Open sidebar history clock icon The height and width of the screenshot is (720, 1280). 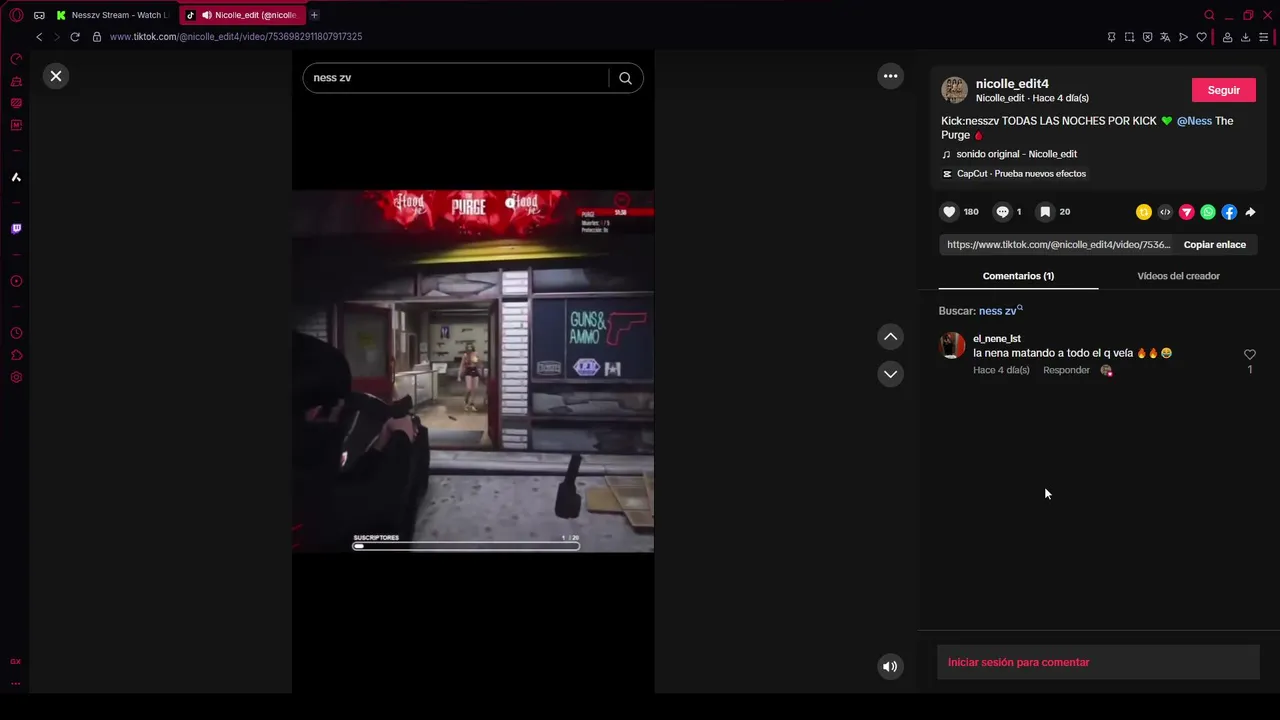[x=16, y=333]
